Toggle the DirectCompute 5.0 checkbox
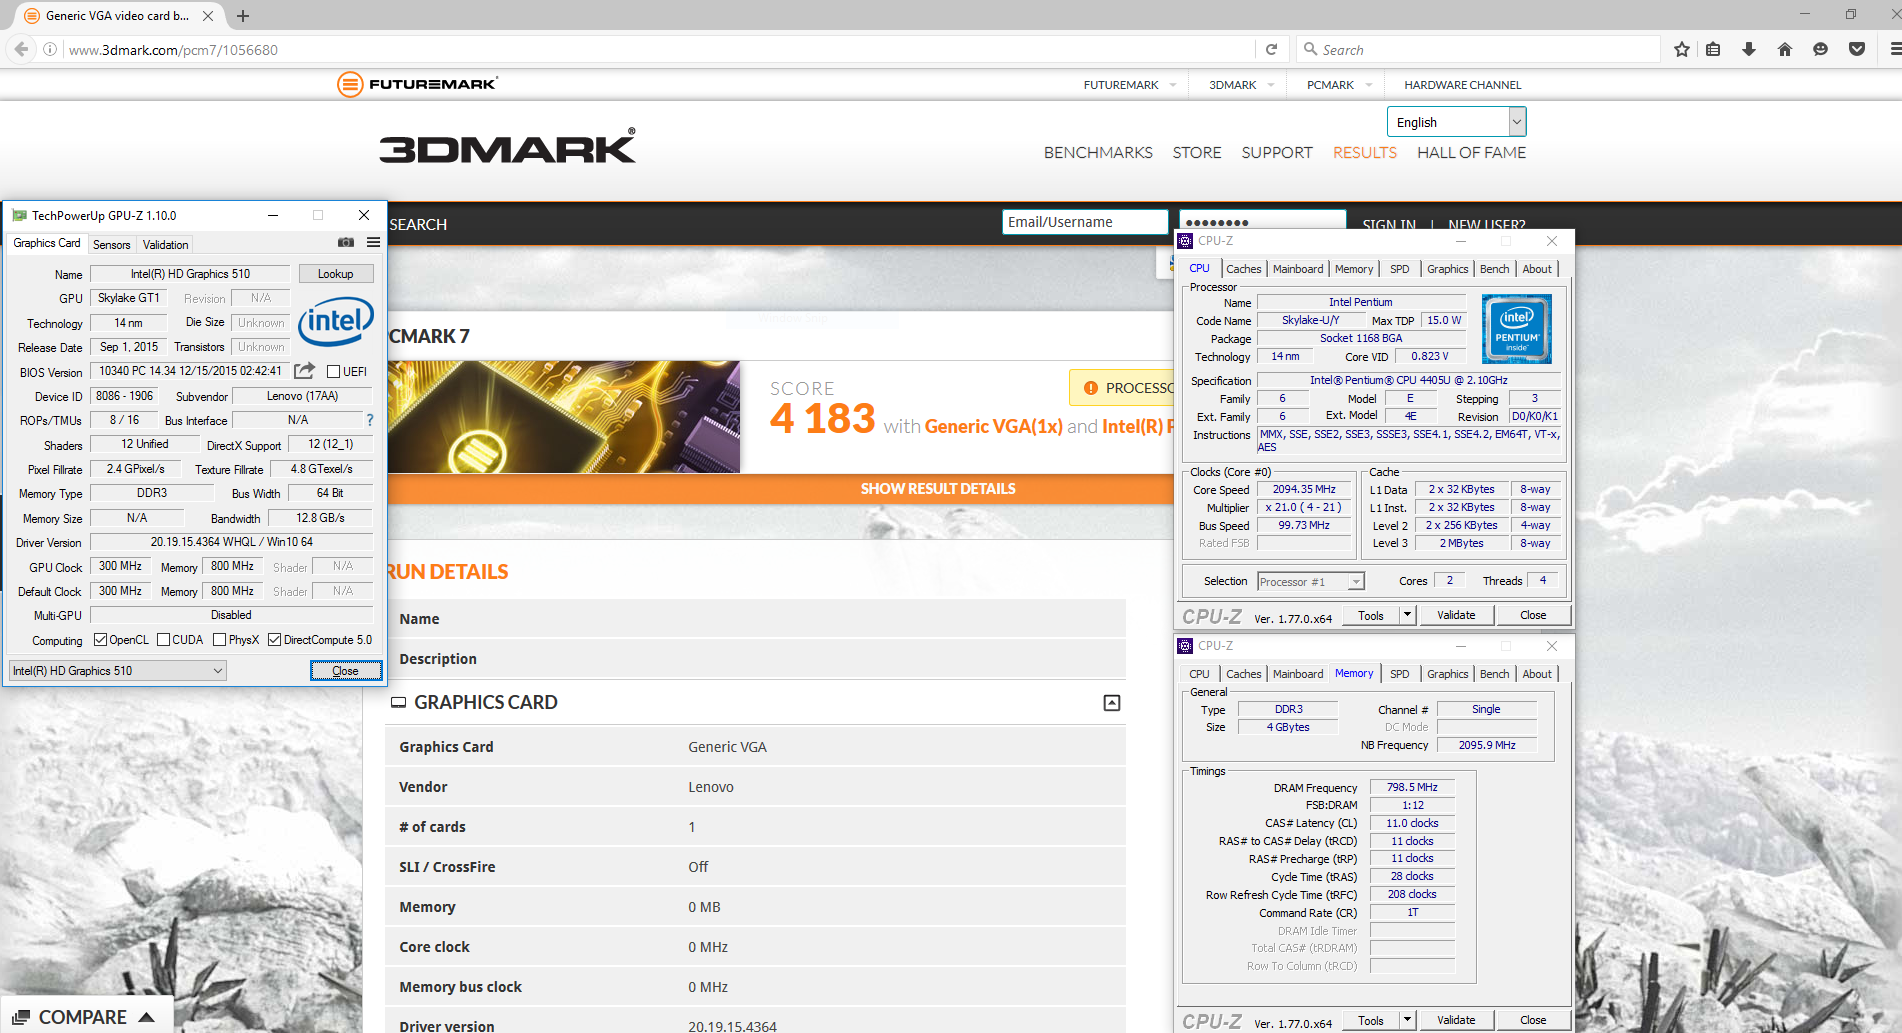 click(x=274, y=640)
